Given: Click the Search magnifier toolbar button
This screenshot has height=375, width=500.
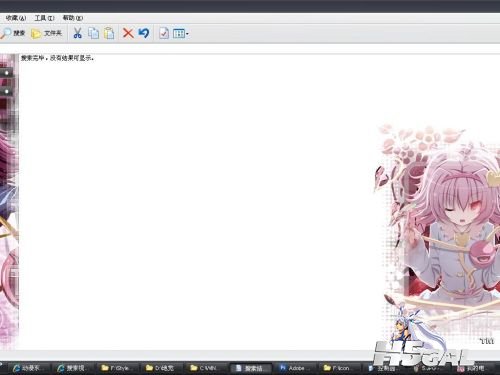Looking at the screenshot, I should [x=13, y=33].
